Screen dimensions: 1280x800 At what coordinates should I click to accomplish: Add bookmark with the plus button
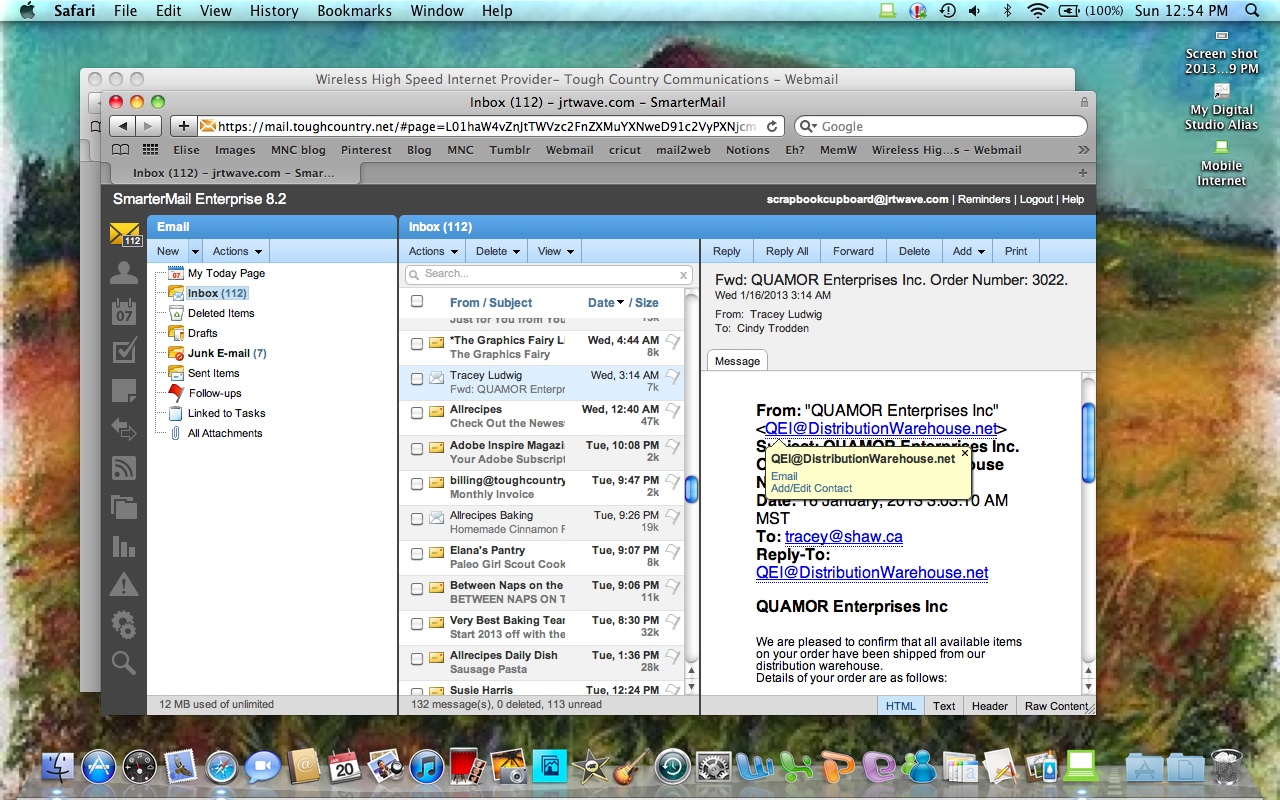click(183, 126)
